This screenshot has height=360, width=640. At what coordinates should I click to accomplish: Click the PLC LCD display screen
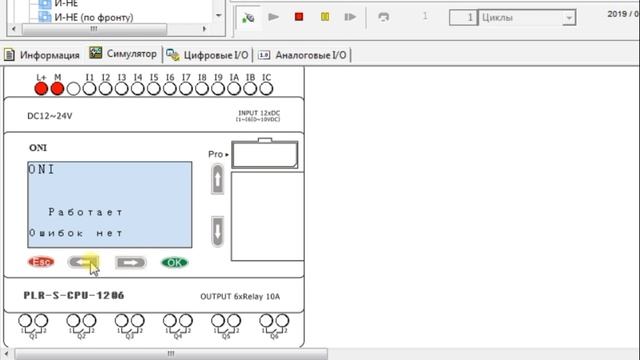pyautogui.click(x=110, y=204)
